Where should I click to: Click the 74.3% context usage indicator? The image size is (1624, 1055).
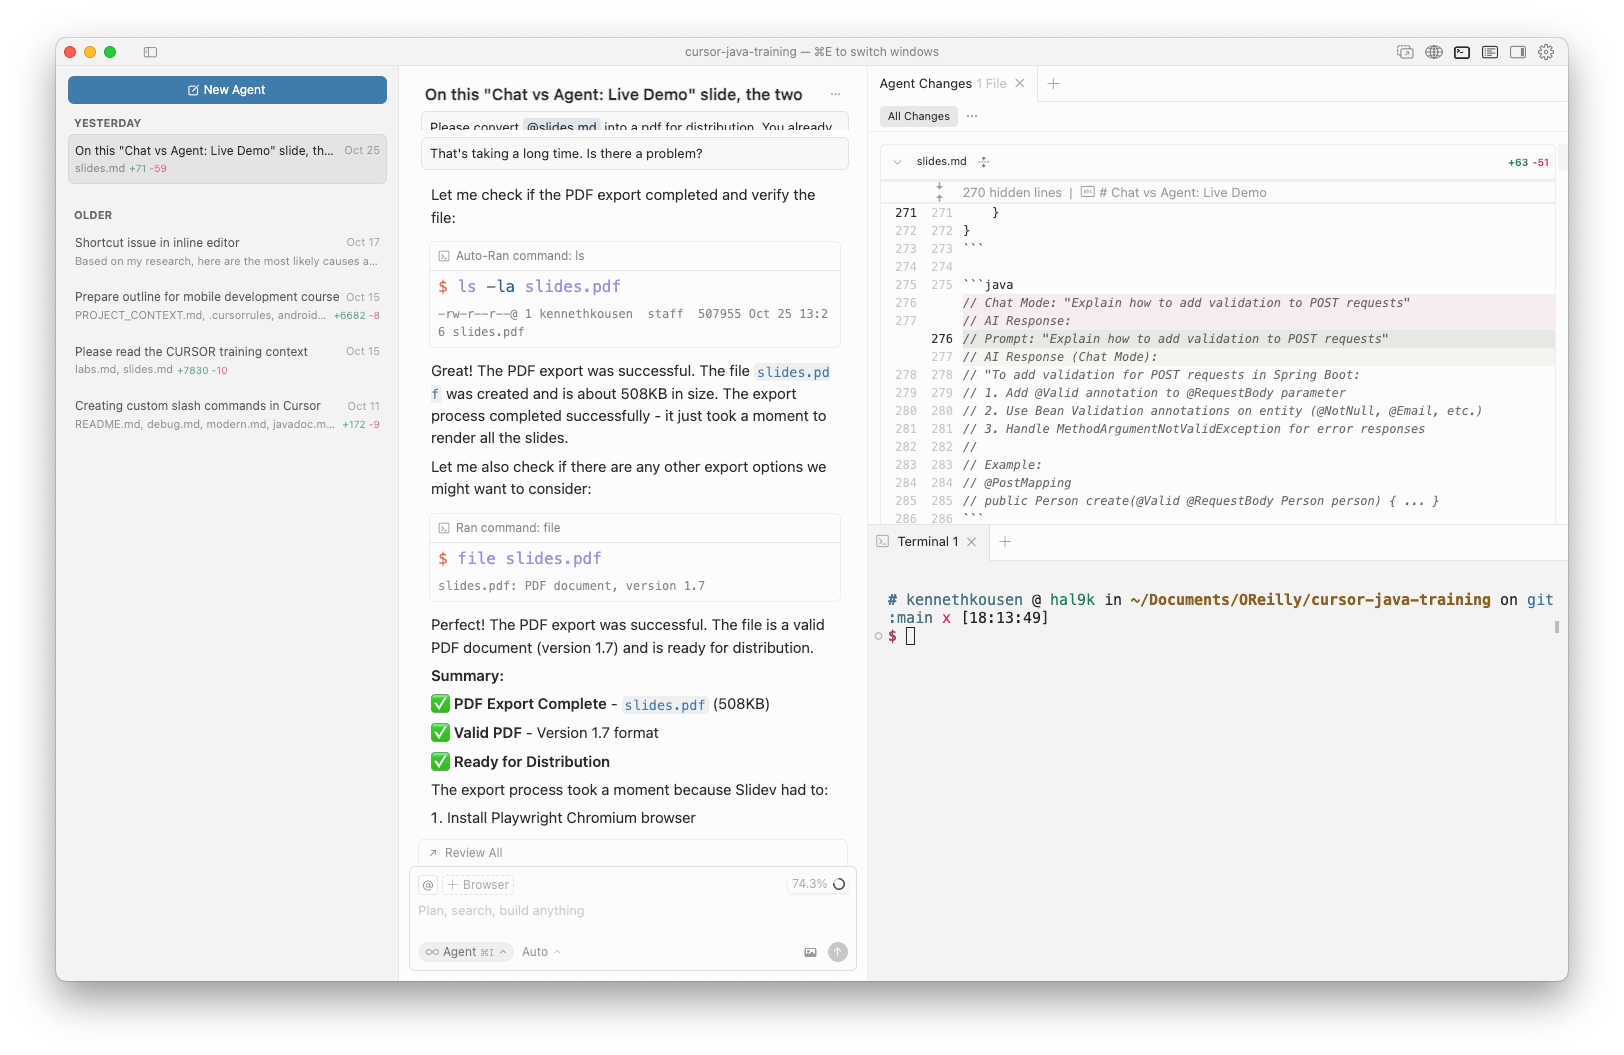click(818, 884)
